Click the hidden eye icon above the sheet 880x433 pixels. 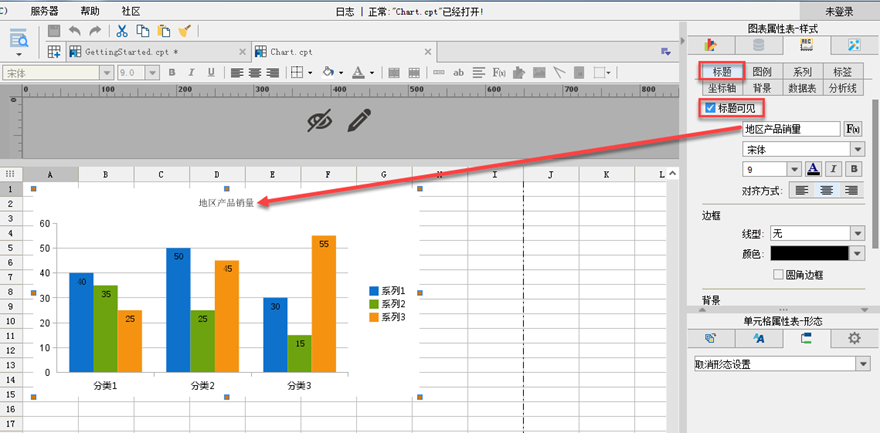(320, 120)
